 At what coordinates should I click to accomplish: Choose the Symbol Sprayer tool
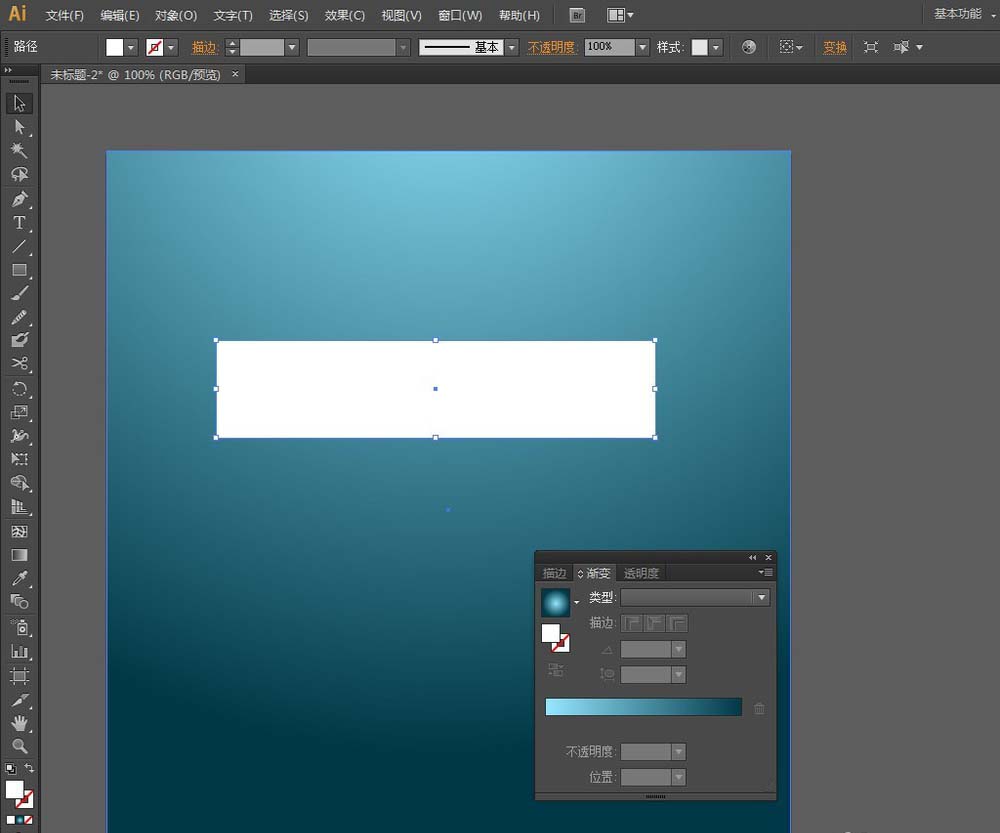tap(19, 628)
